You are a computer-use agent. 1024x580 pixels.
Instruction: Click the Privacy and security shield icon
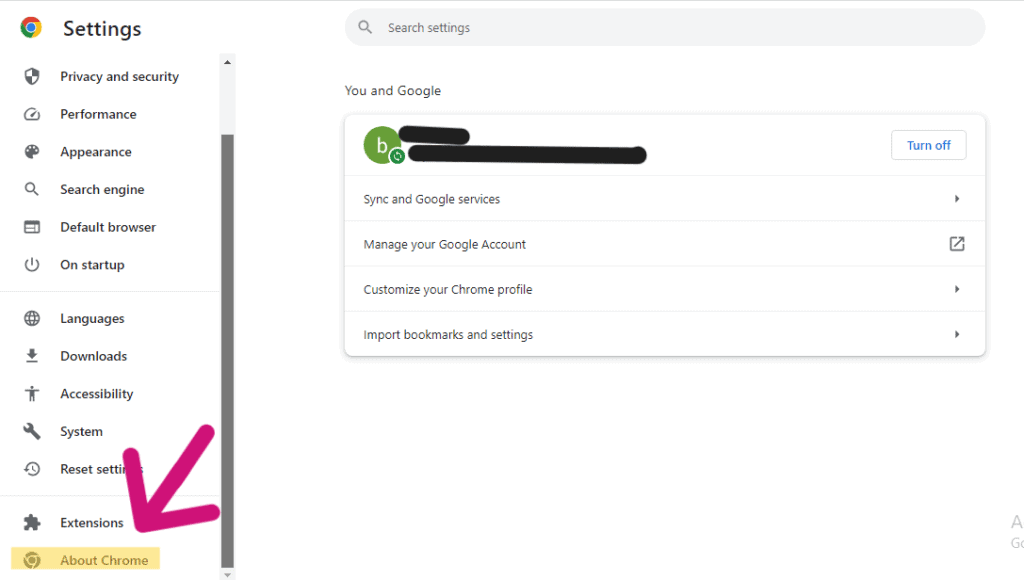[x=31, y=76]
